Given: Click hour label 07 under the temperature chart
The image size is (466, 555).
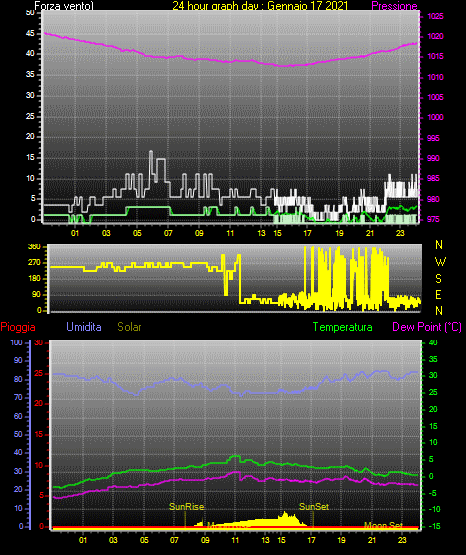Looking at the screenshot, I should point(174,540).
